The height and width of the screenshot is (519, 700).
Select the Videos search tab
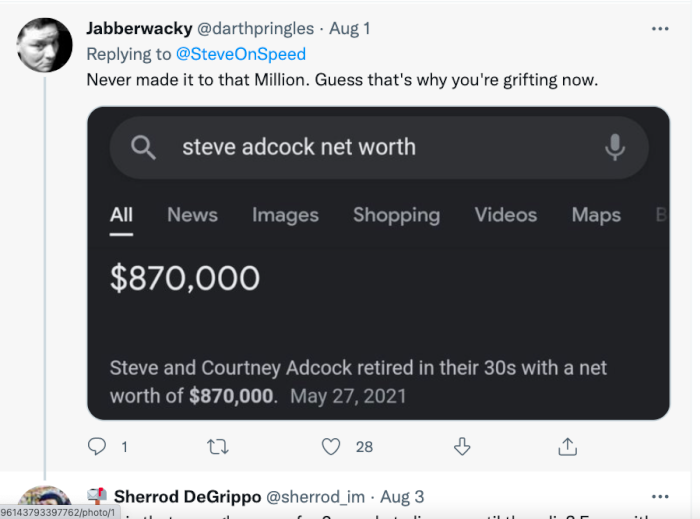pos(505,215)
